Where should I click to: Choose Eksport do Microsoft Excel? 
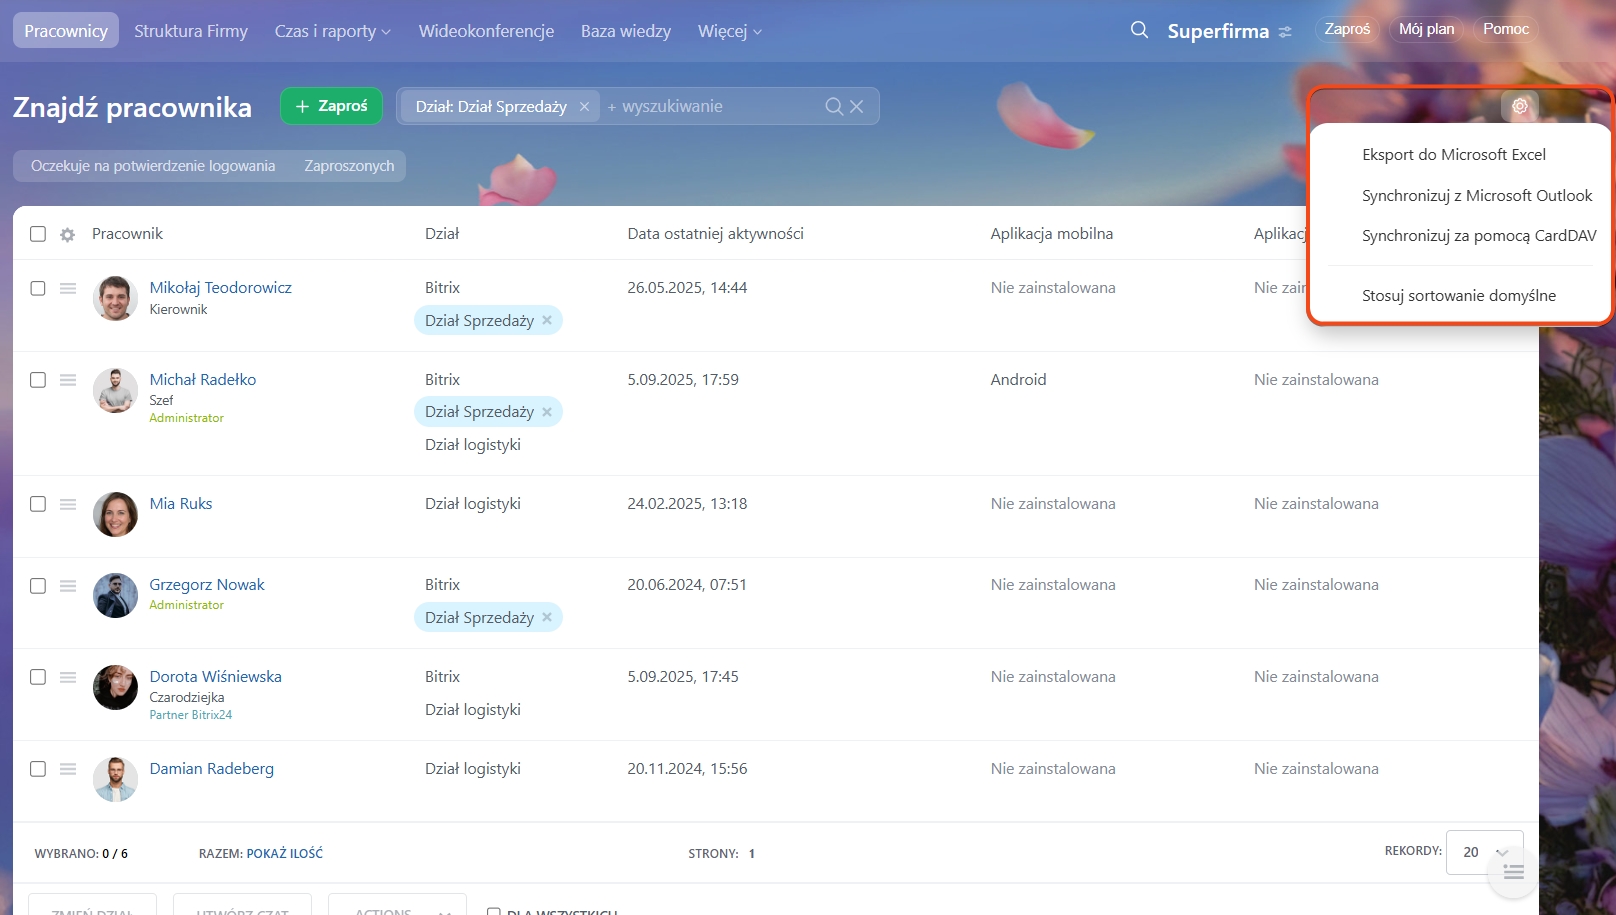1454,154
